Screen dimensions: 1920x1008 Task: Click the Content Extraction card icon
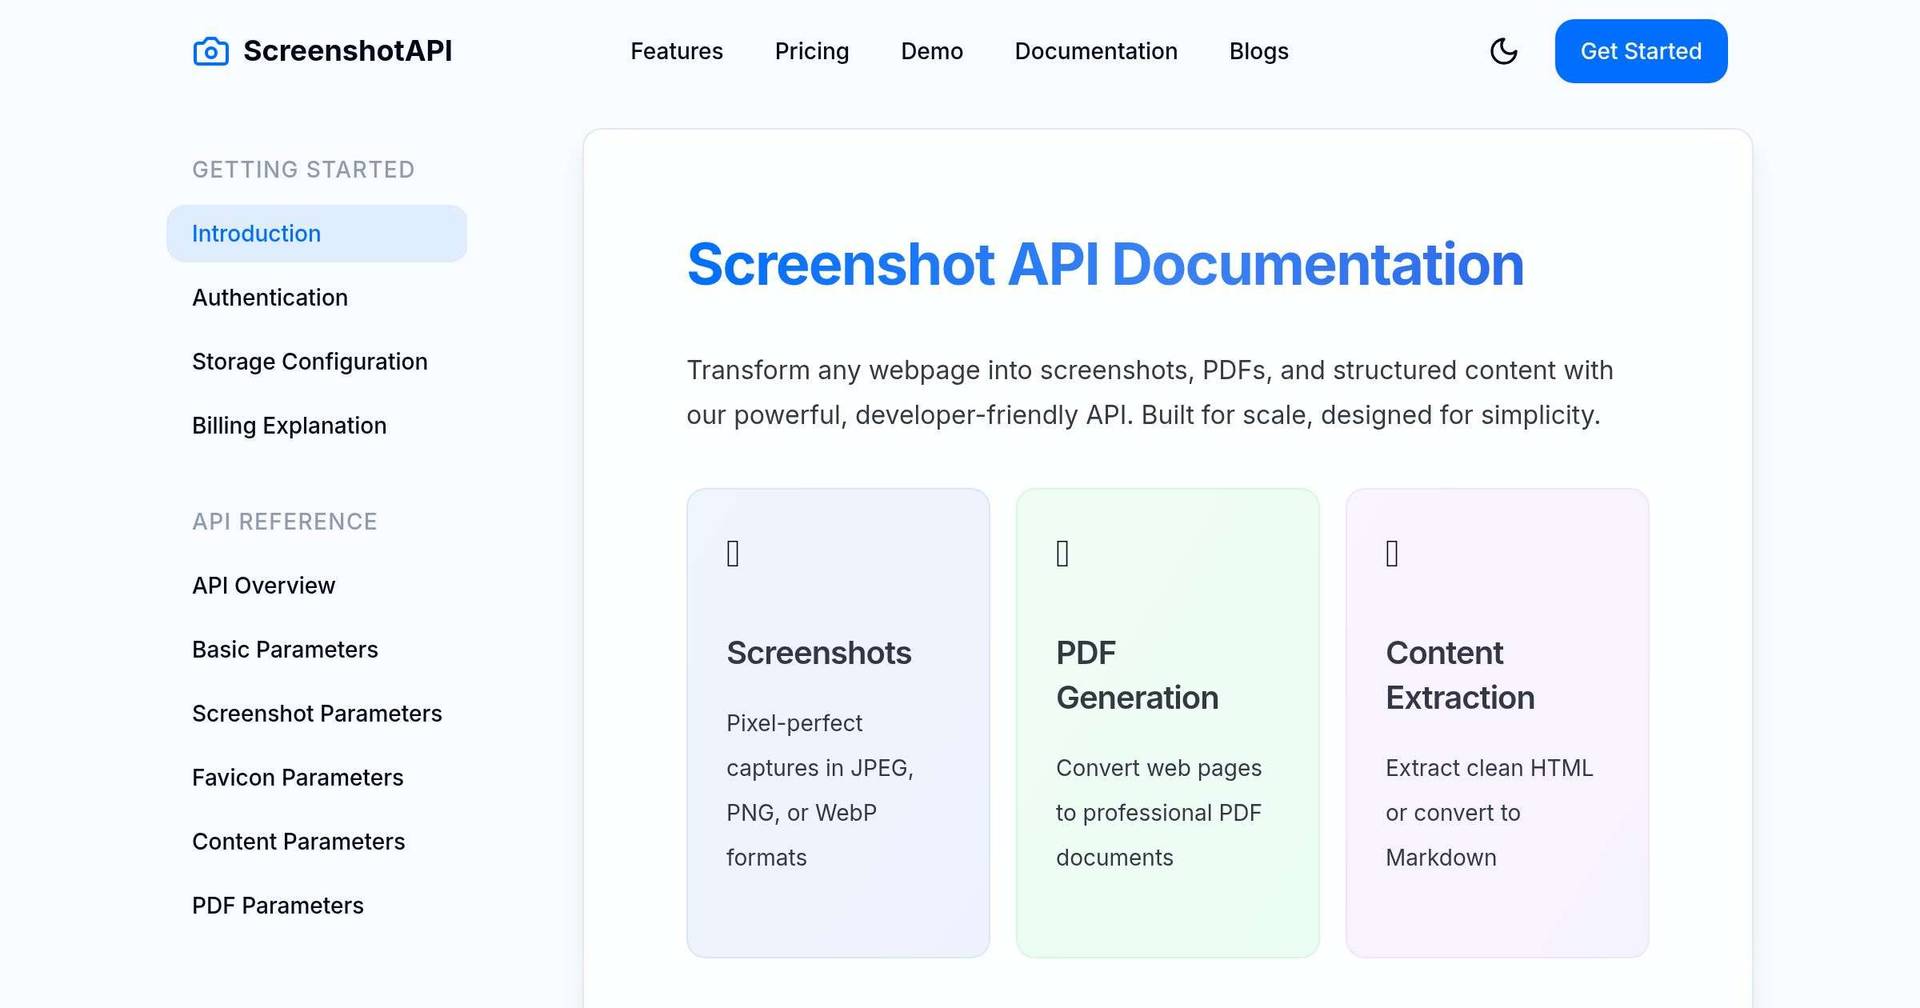(1392, 552)
